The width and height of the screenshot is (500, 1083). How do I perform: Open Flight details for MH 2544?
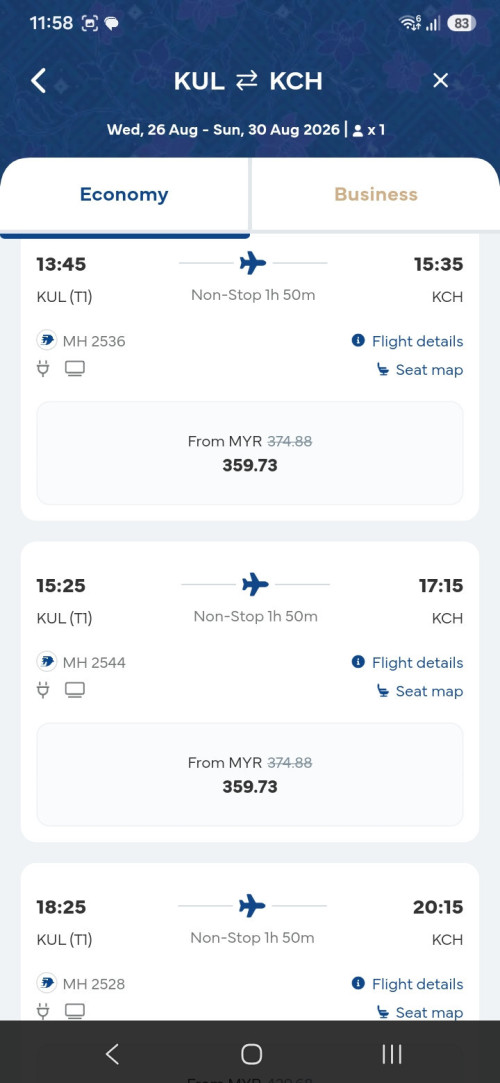(407, 662)
